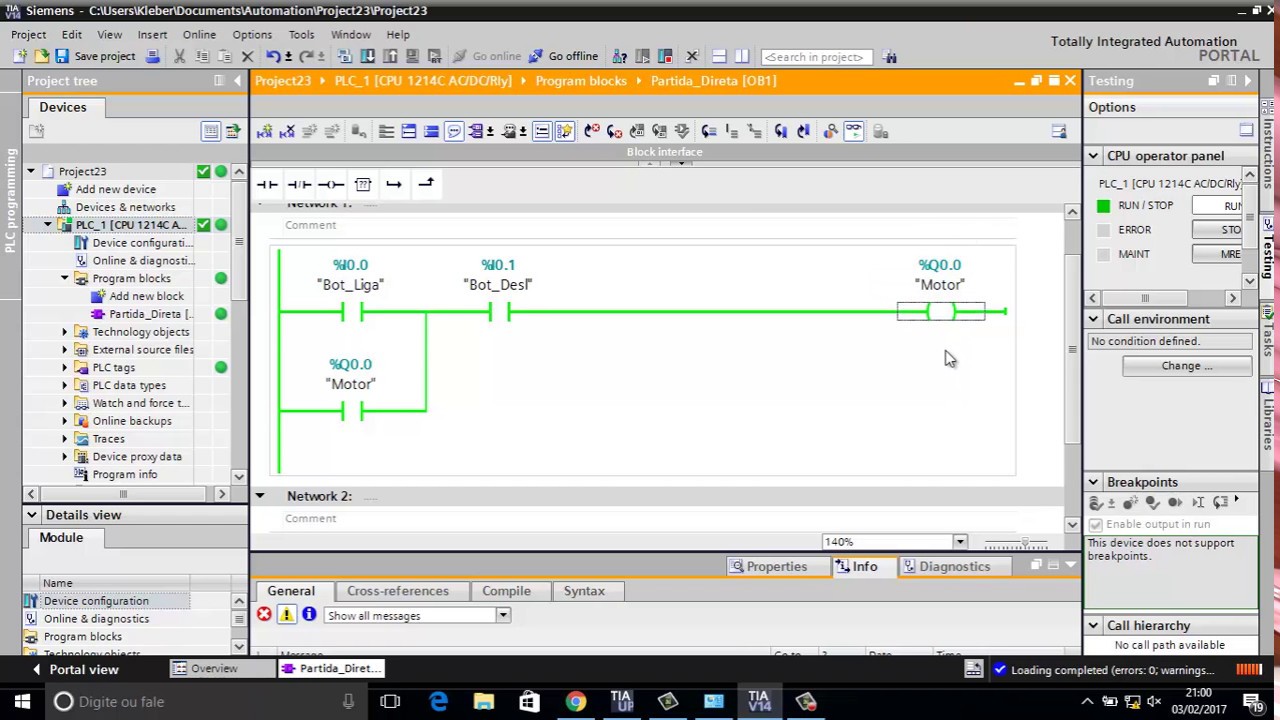
Task: Expand the Watch and force tables folder
Action: pos(65,403)
